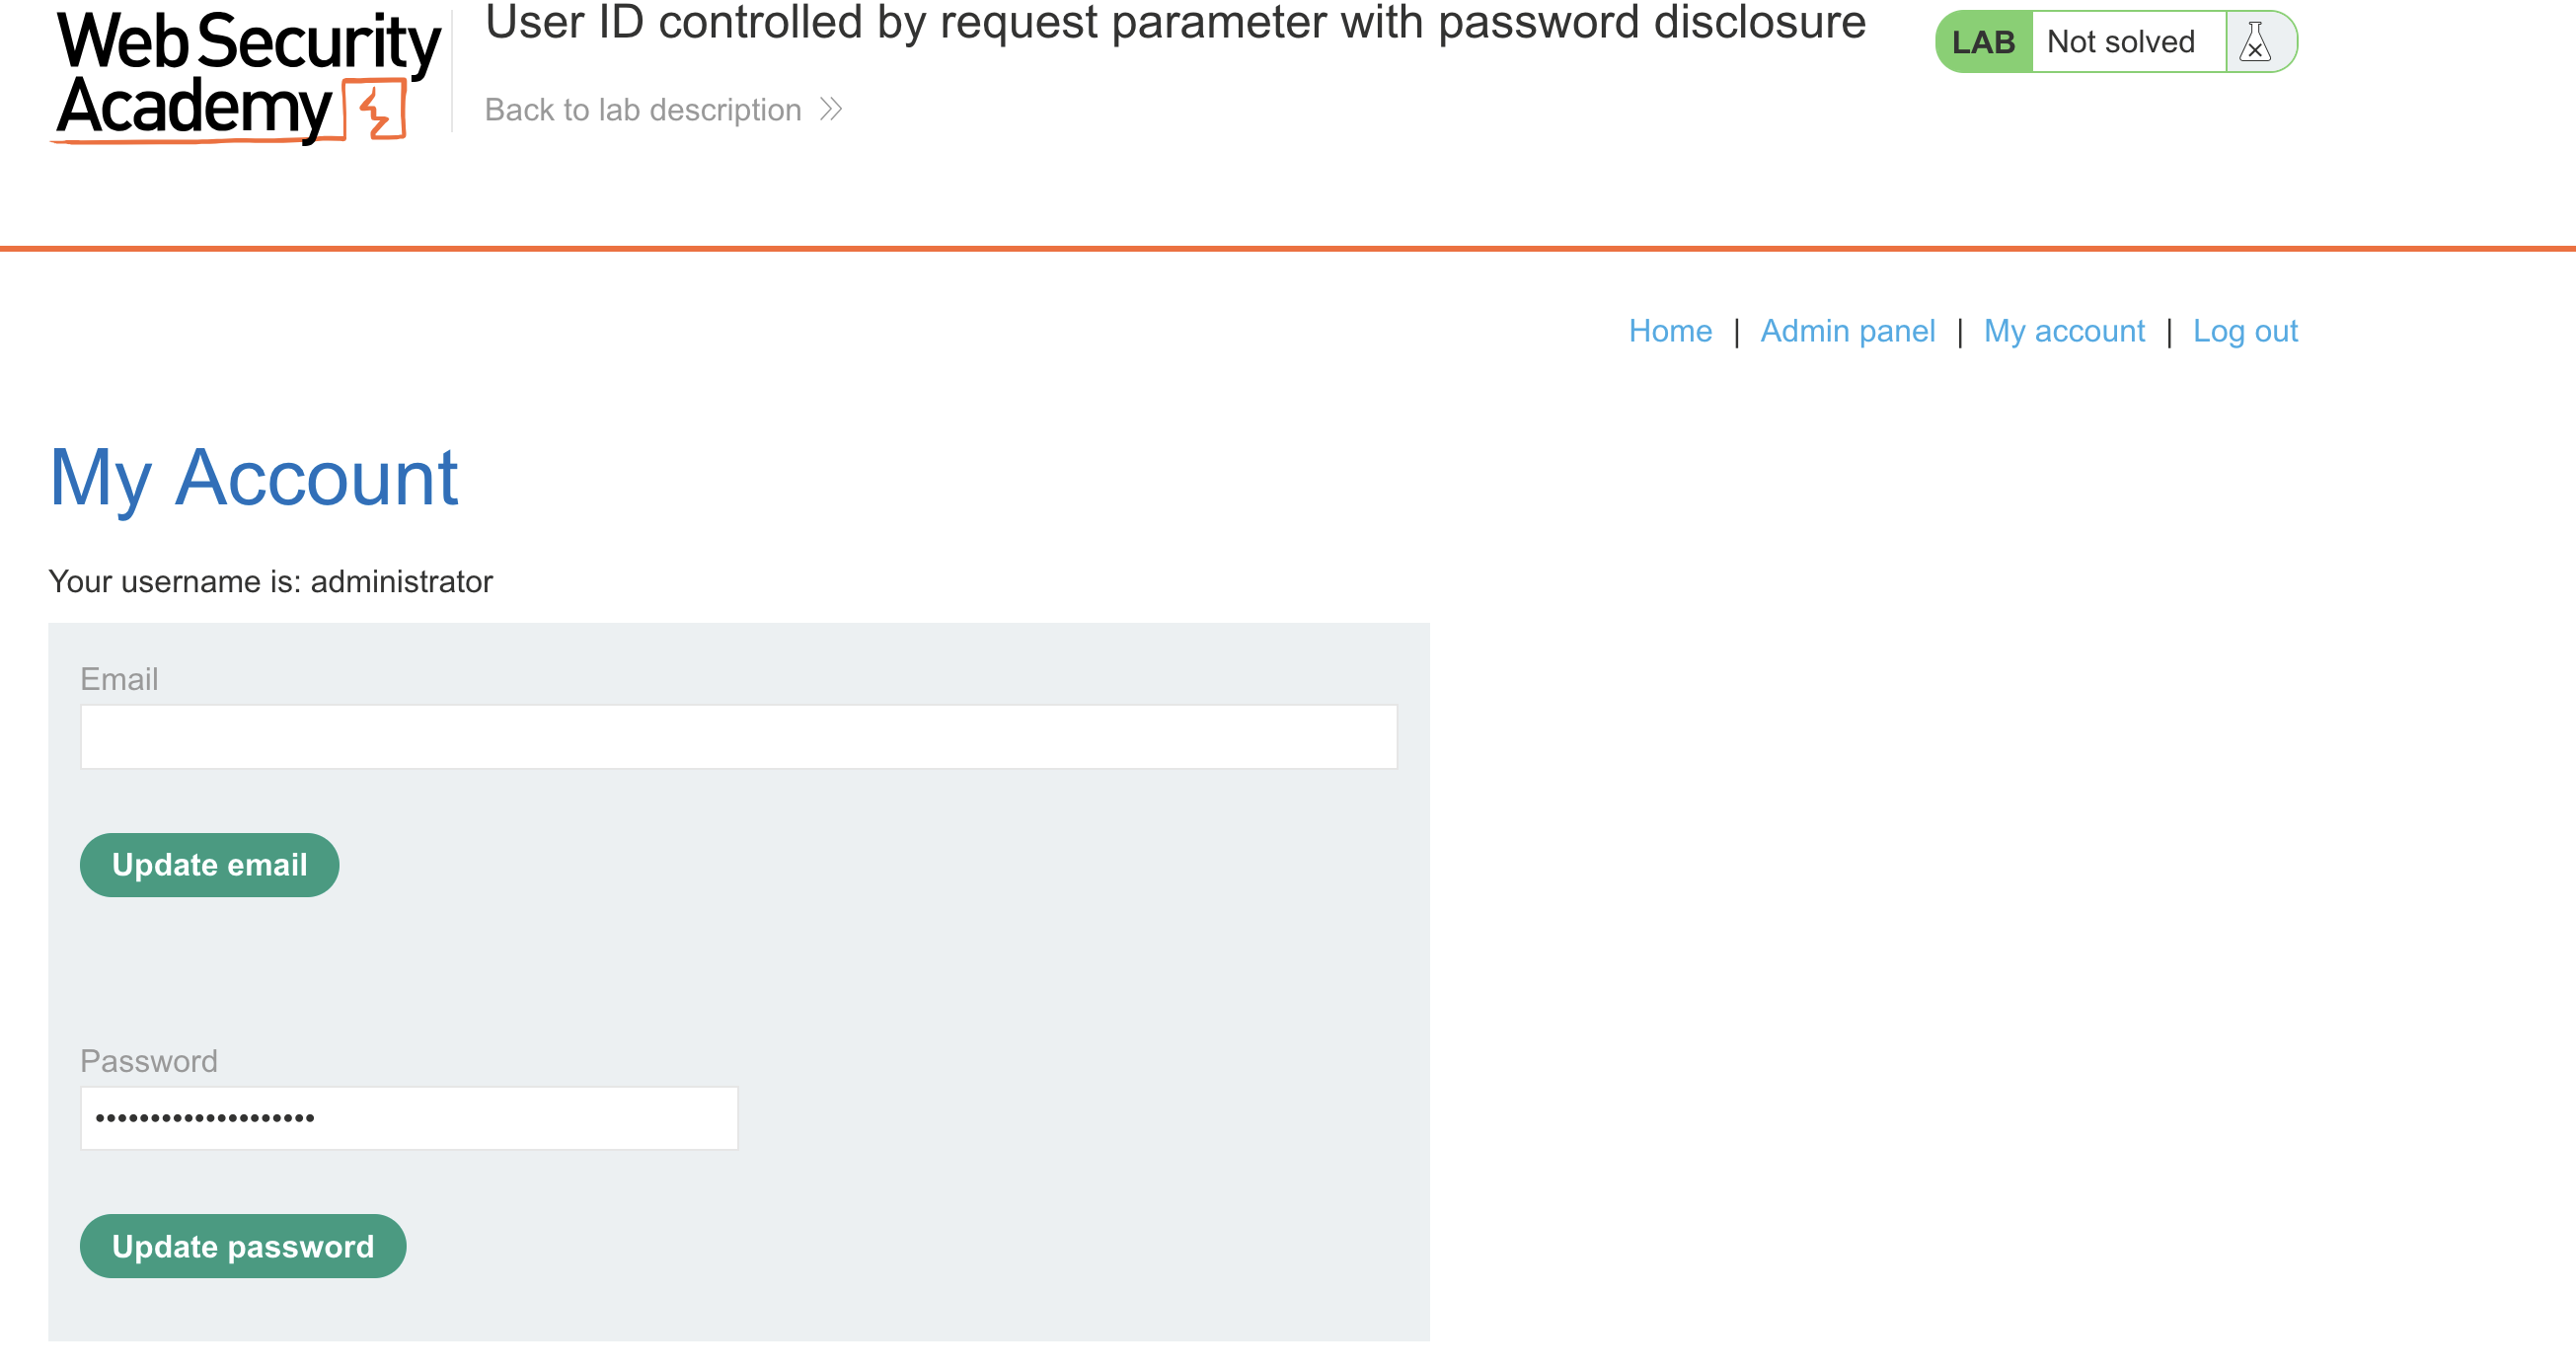Image resolution: width=2576 pixels, height=1370 pixels.
Task: Log out of the account
Action: [2245, 331]
